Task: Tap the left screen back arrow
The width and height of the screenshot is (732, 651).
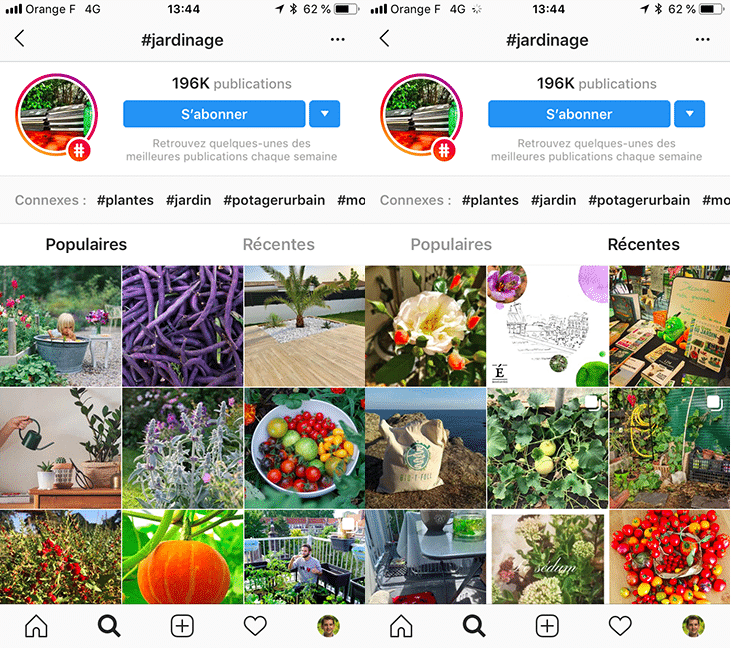Action: point(19,38)
